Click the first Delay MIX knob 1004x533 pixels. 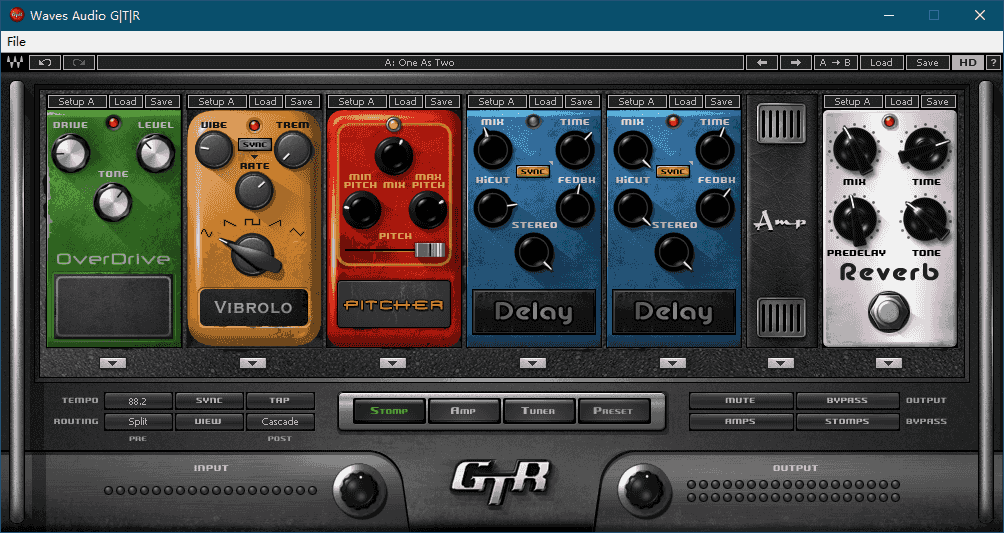(x=492, y=149)
